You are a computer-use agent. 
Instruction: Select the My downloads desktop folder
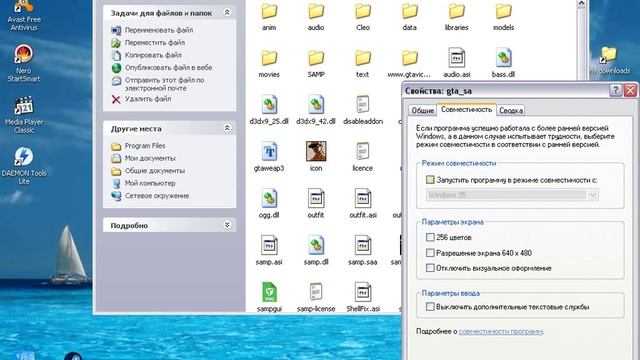(609, 60)
